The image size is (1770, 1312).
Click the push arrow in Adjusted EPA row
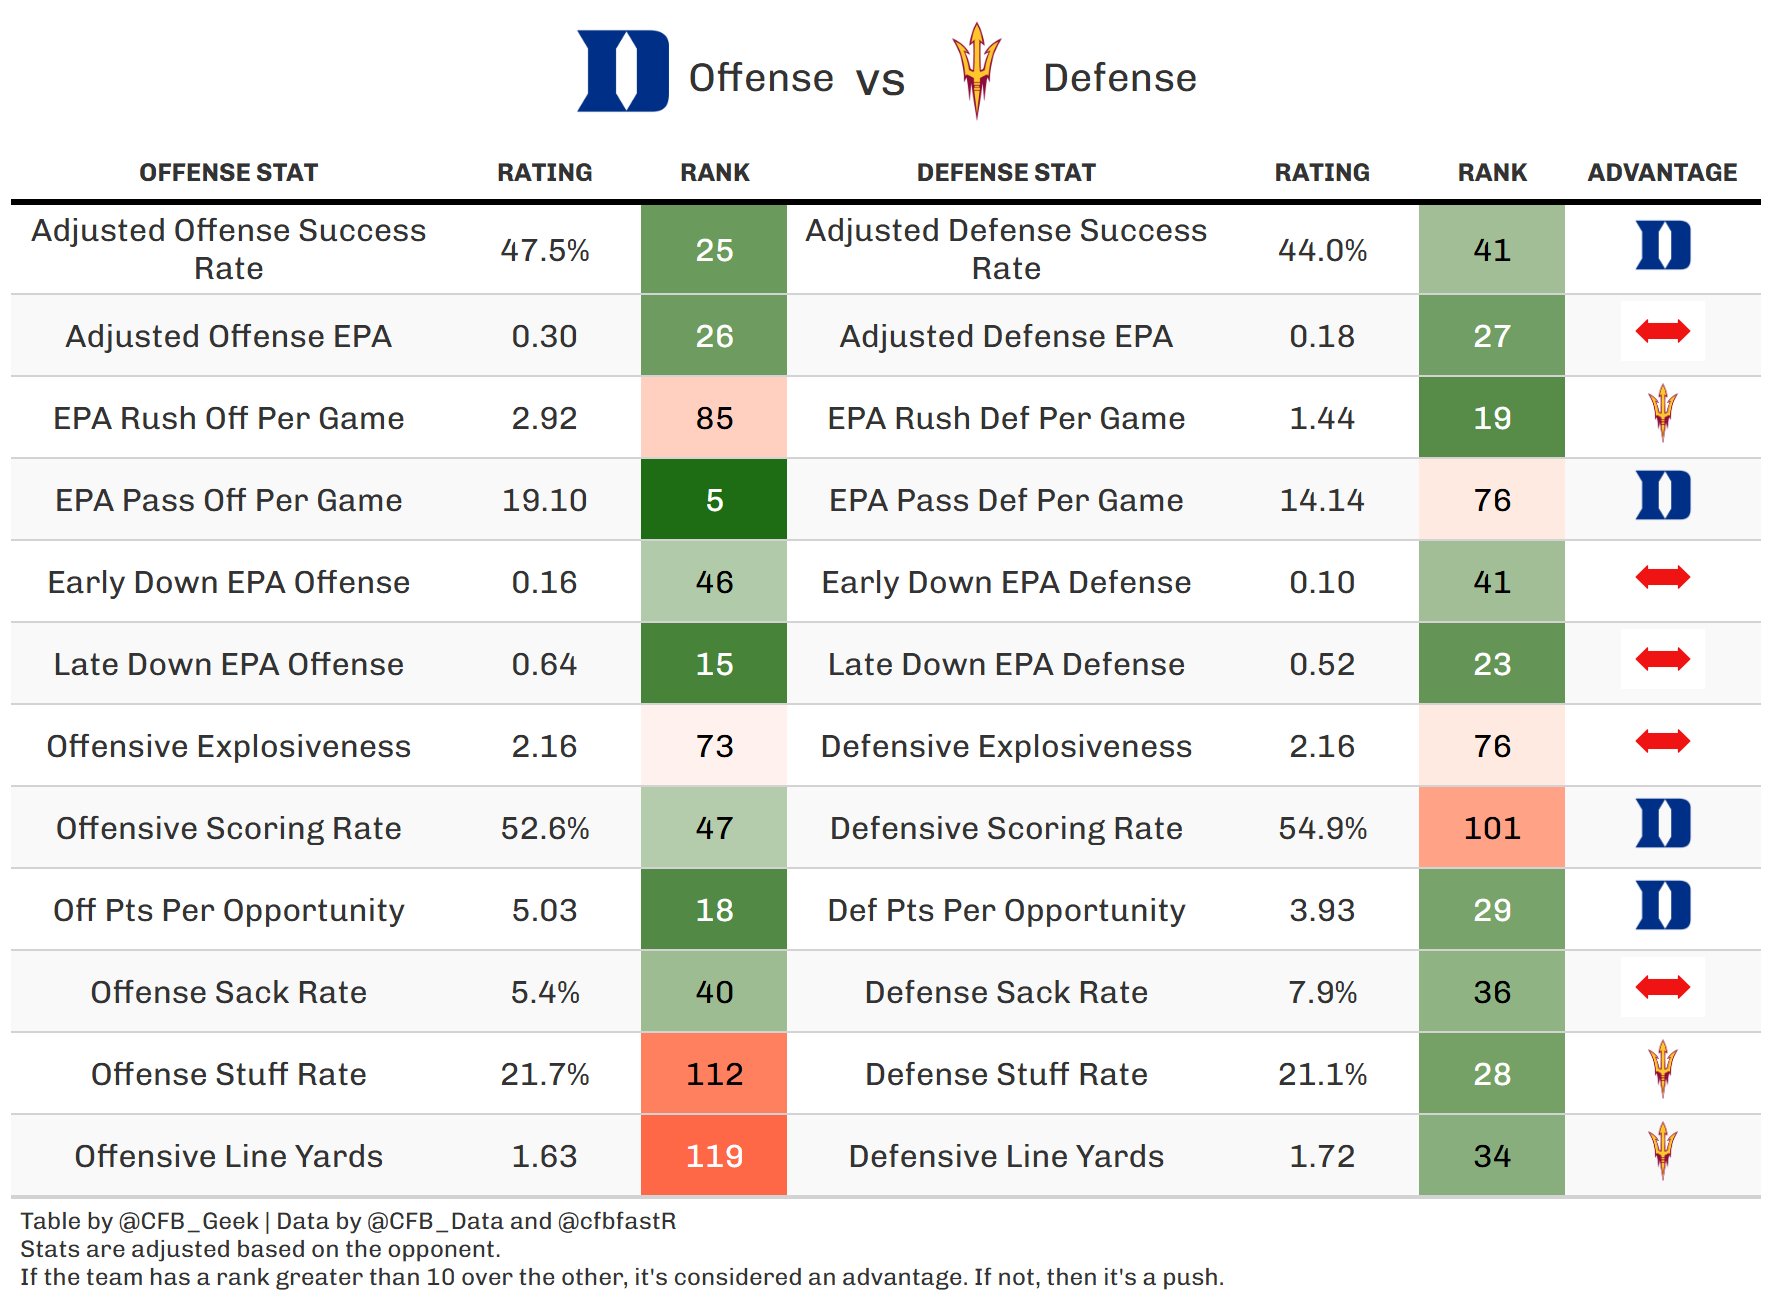[1662, 331]
